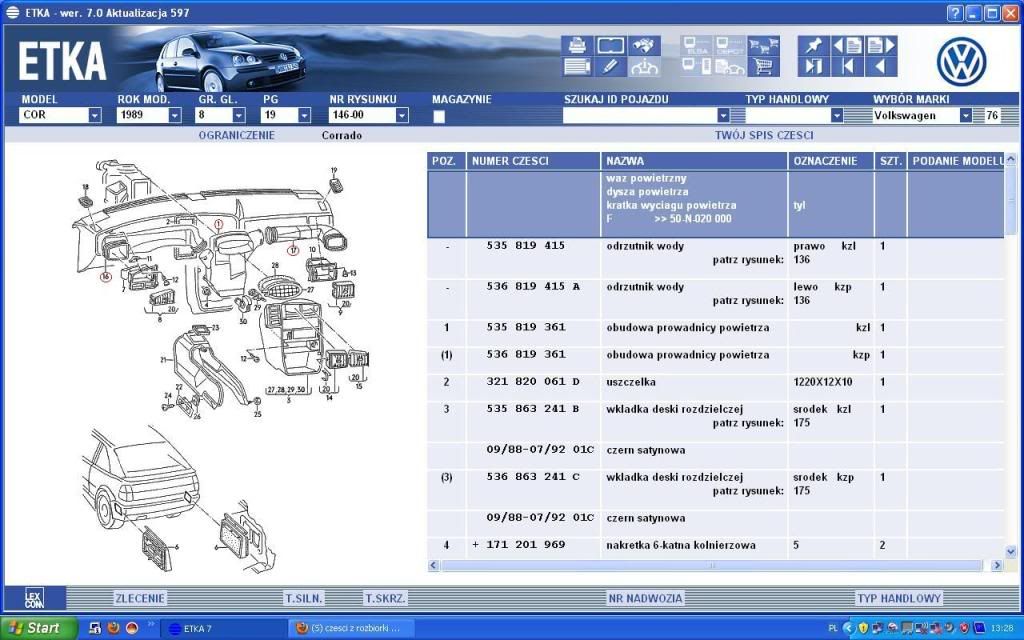The image size is (1024, 640).
Task: Open the catalog book icon
Action: [x=611, y=45]
